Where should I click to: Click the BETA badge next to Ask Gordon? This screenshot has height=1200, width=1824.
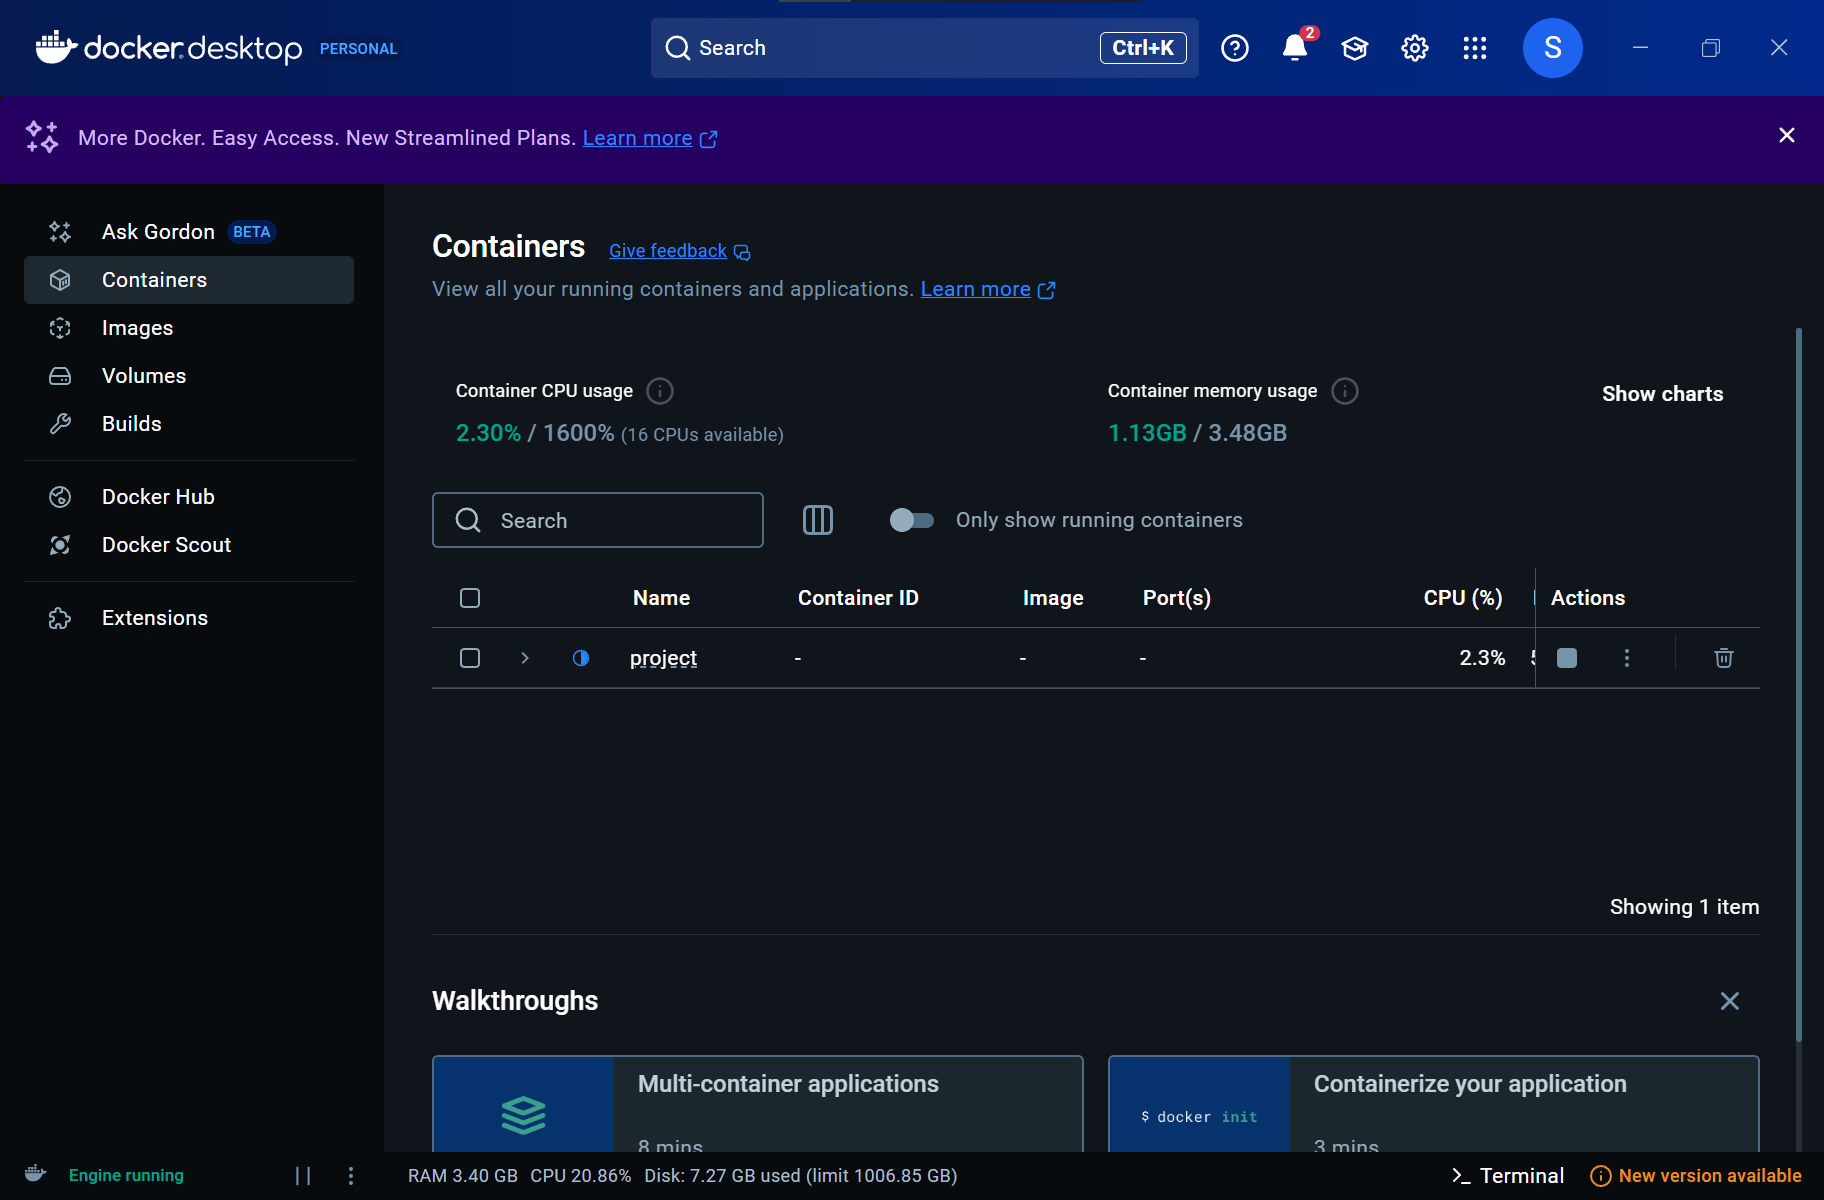[x=251, y=232]
